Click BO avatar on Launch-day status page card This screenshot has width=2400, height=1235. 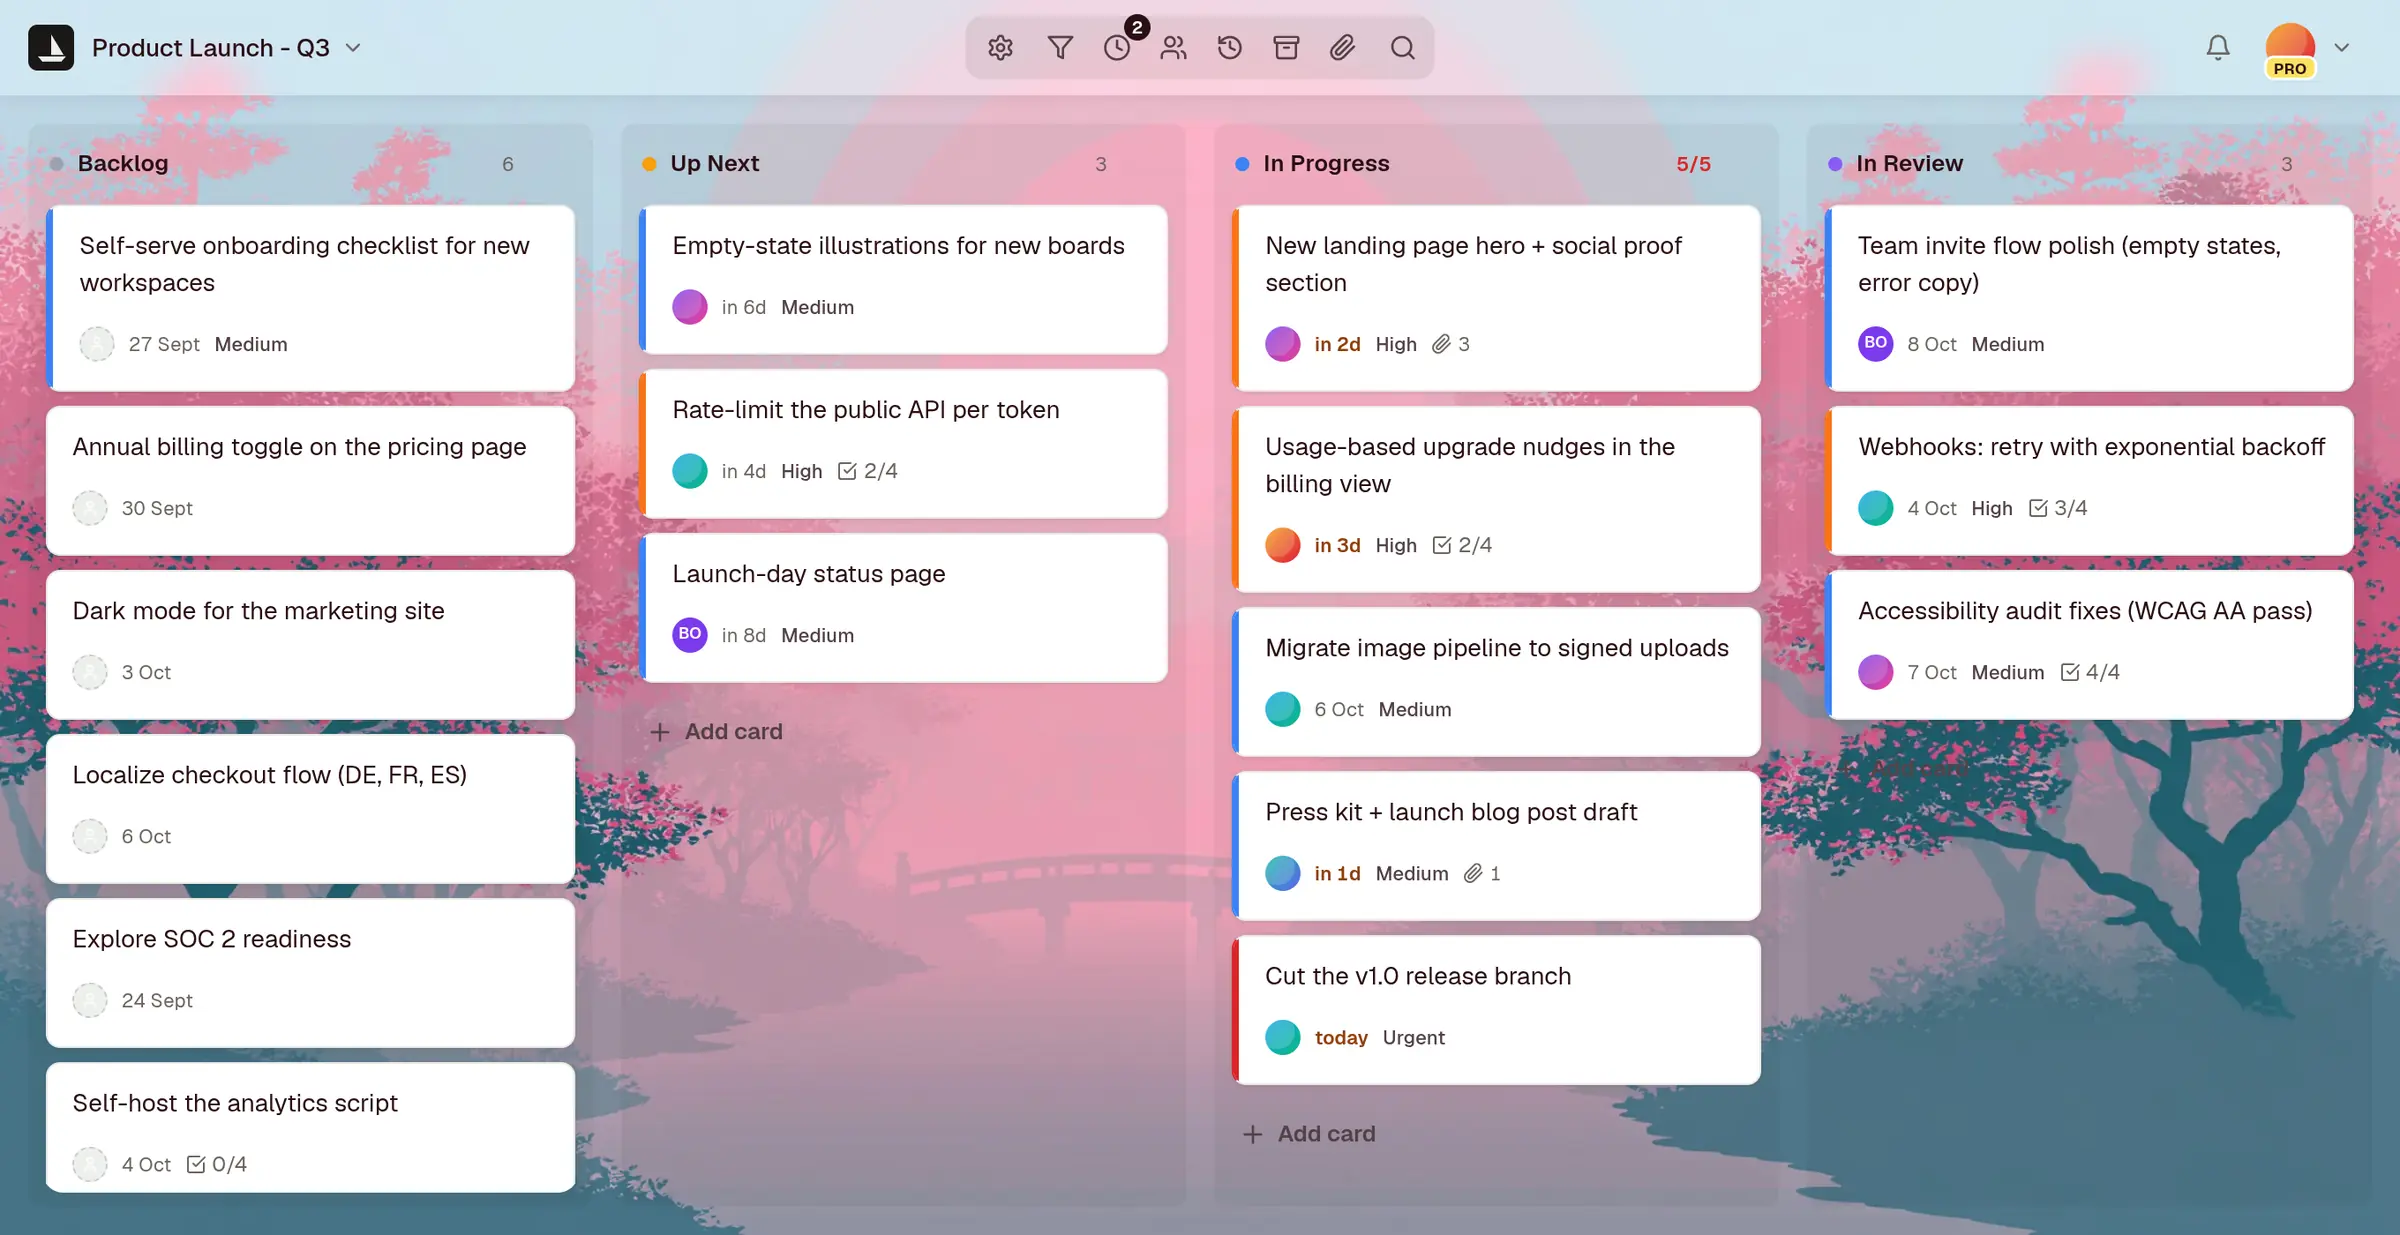pos(690,634)
